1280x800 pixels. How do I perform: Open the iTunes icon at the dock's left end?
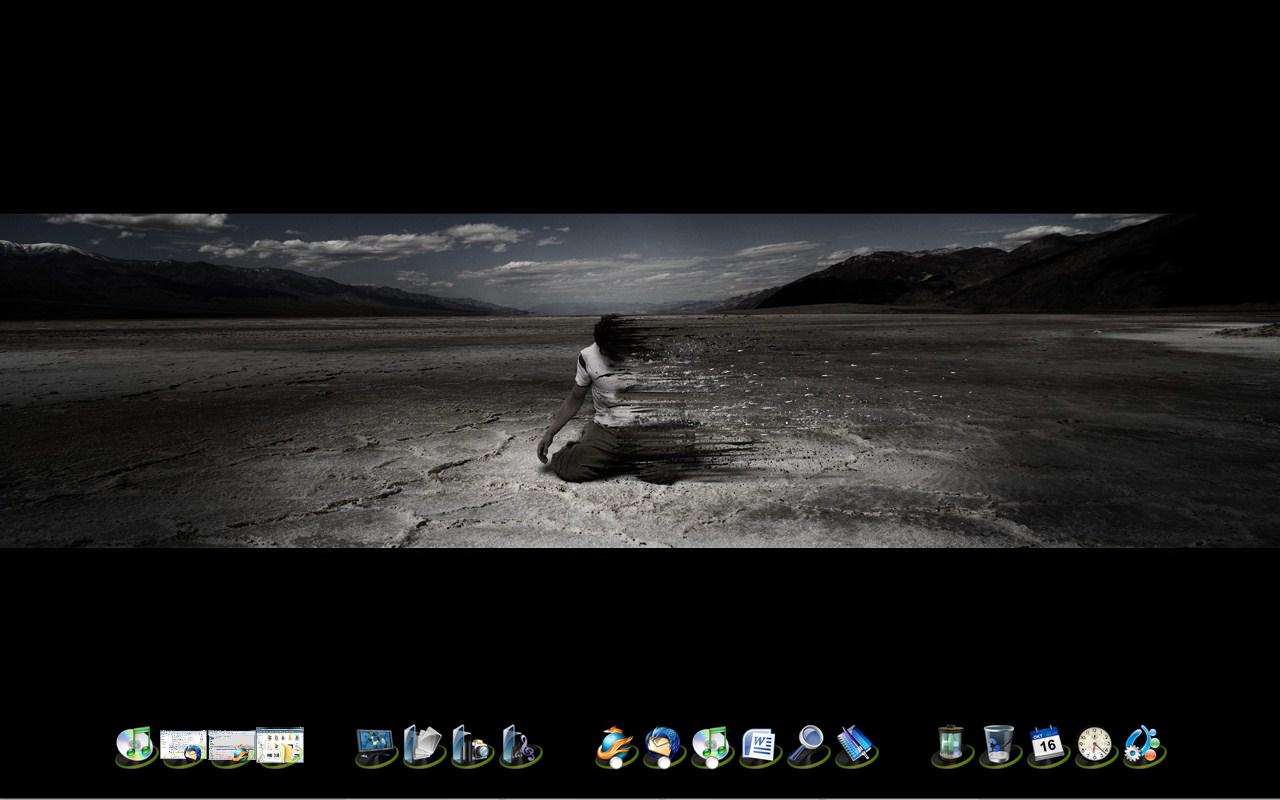(x=134, y=746)
